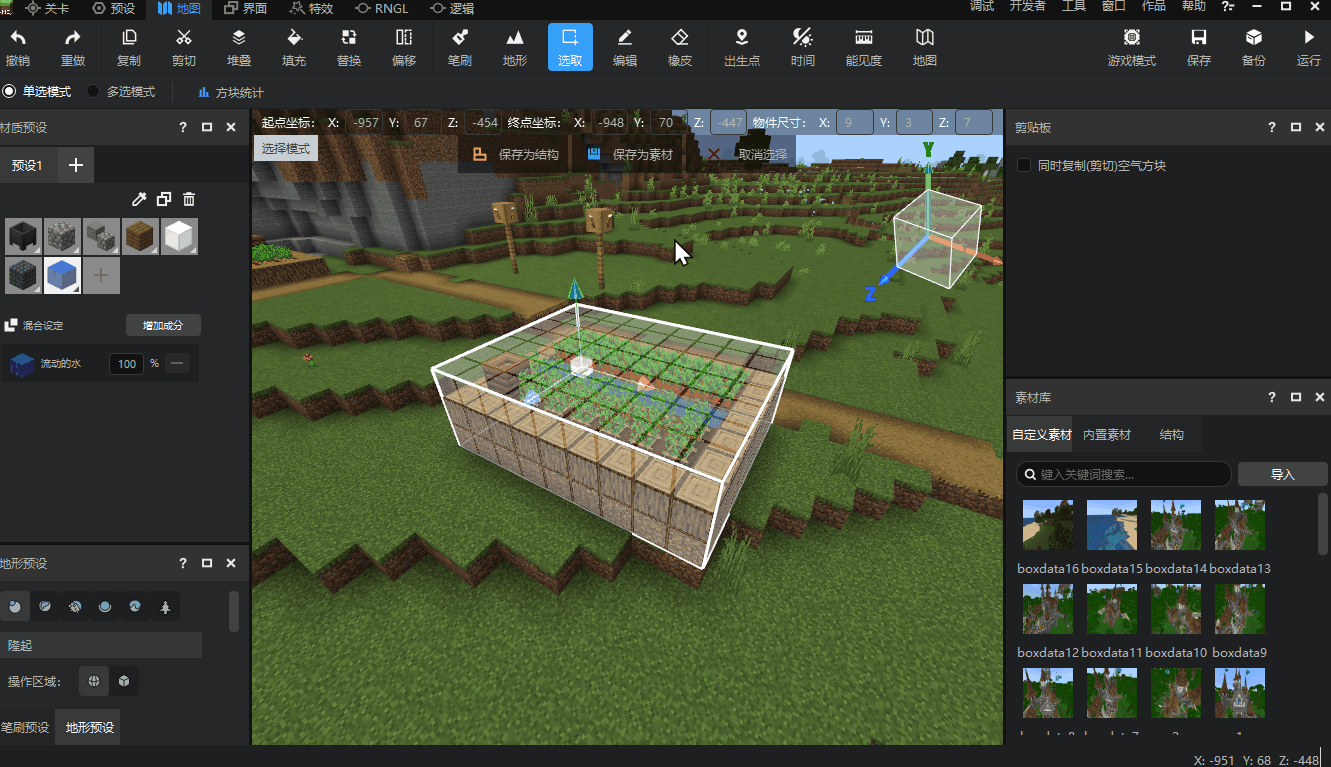Pick the 填充 fill bucket tool
Screen dimensions: 1331x767
point(294,47)
